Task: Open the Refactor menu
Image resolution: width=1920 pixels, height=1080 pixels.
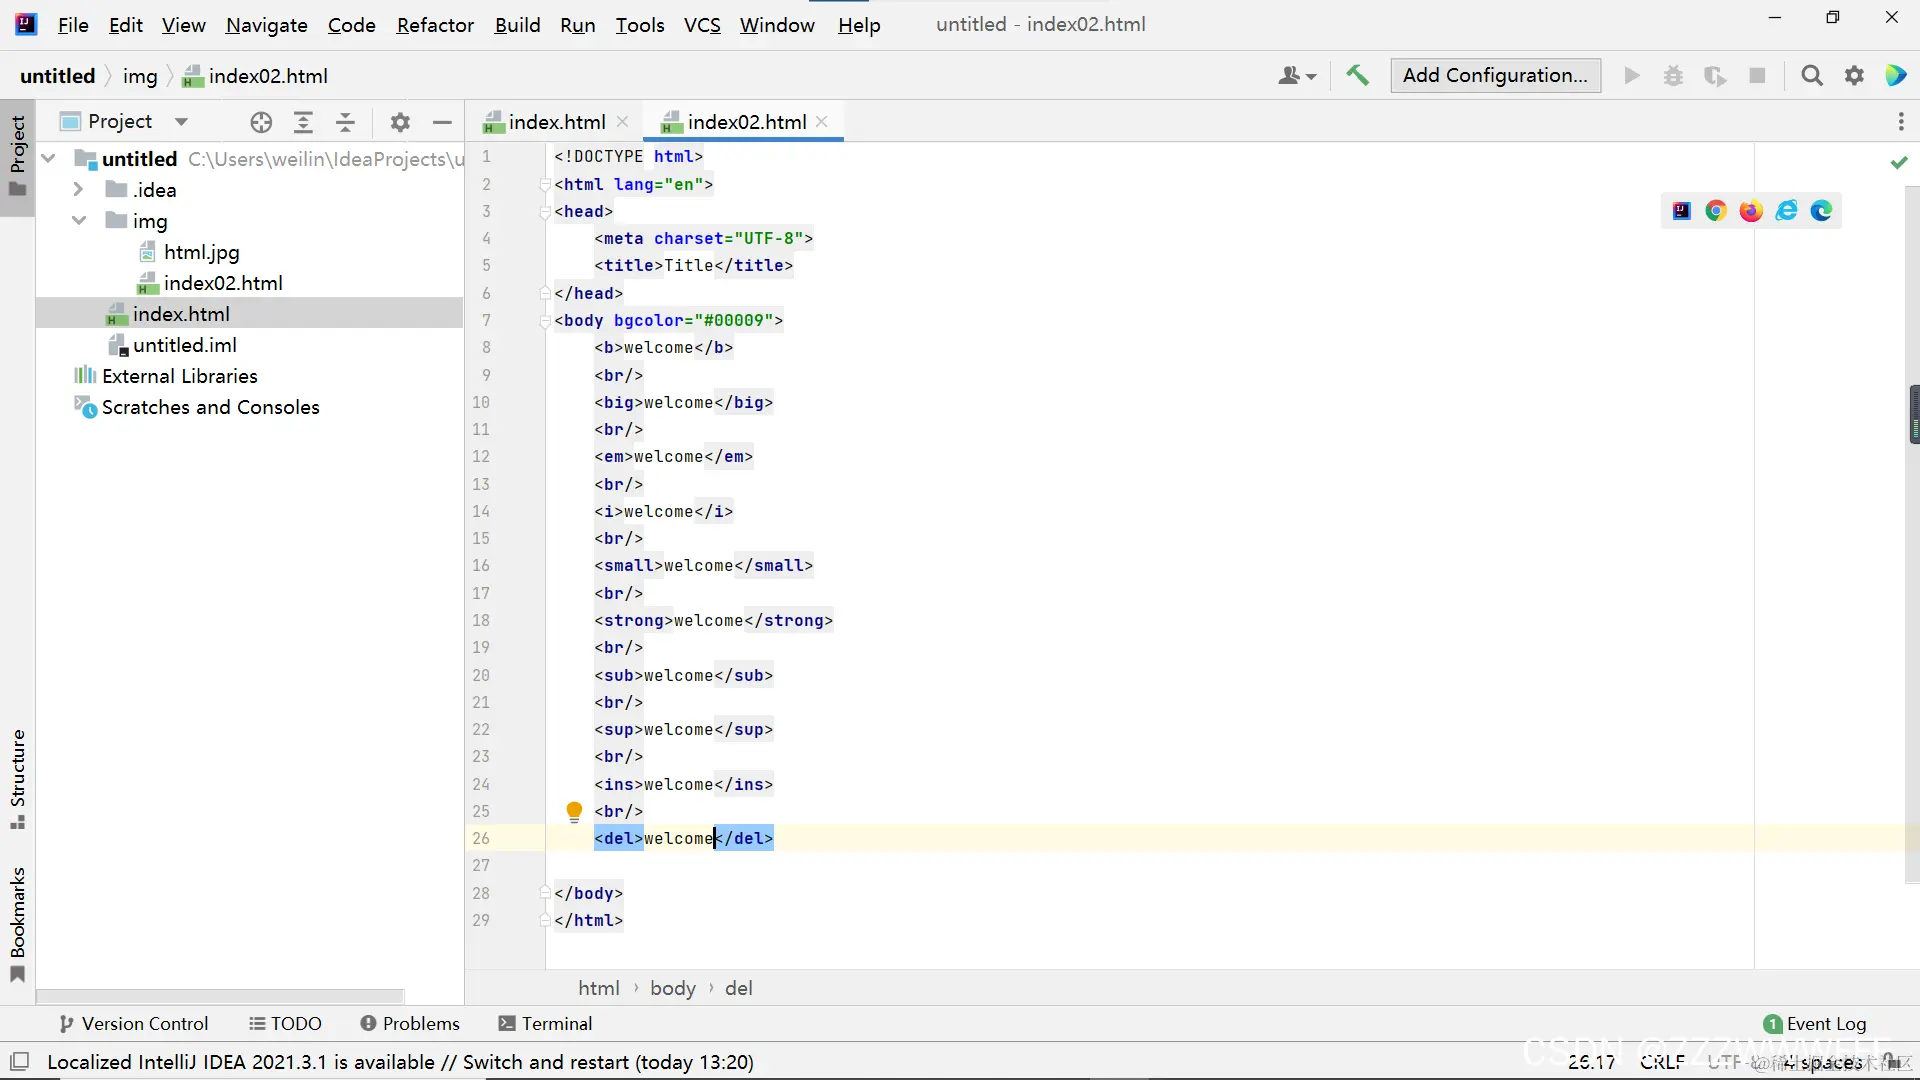Action: click(x=434, y=25)
